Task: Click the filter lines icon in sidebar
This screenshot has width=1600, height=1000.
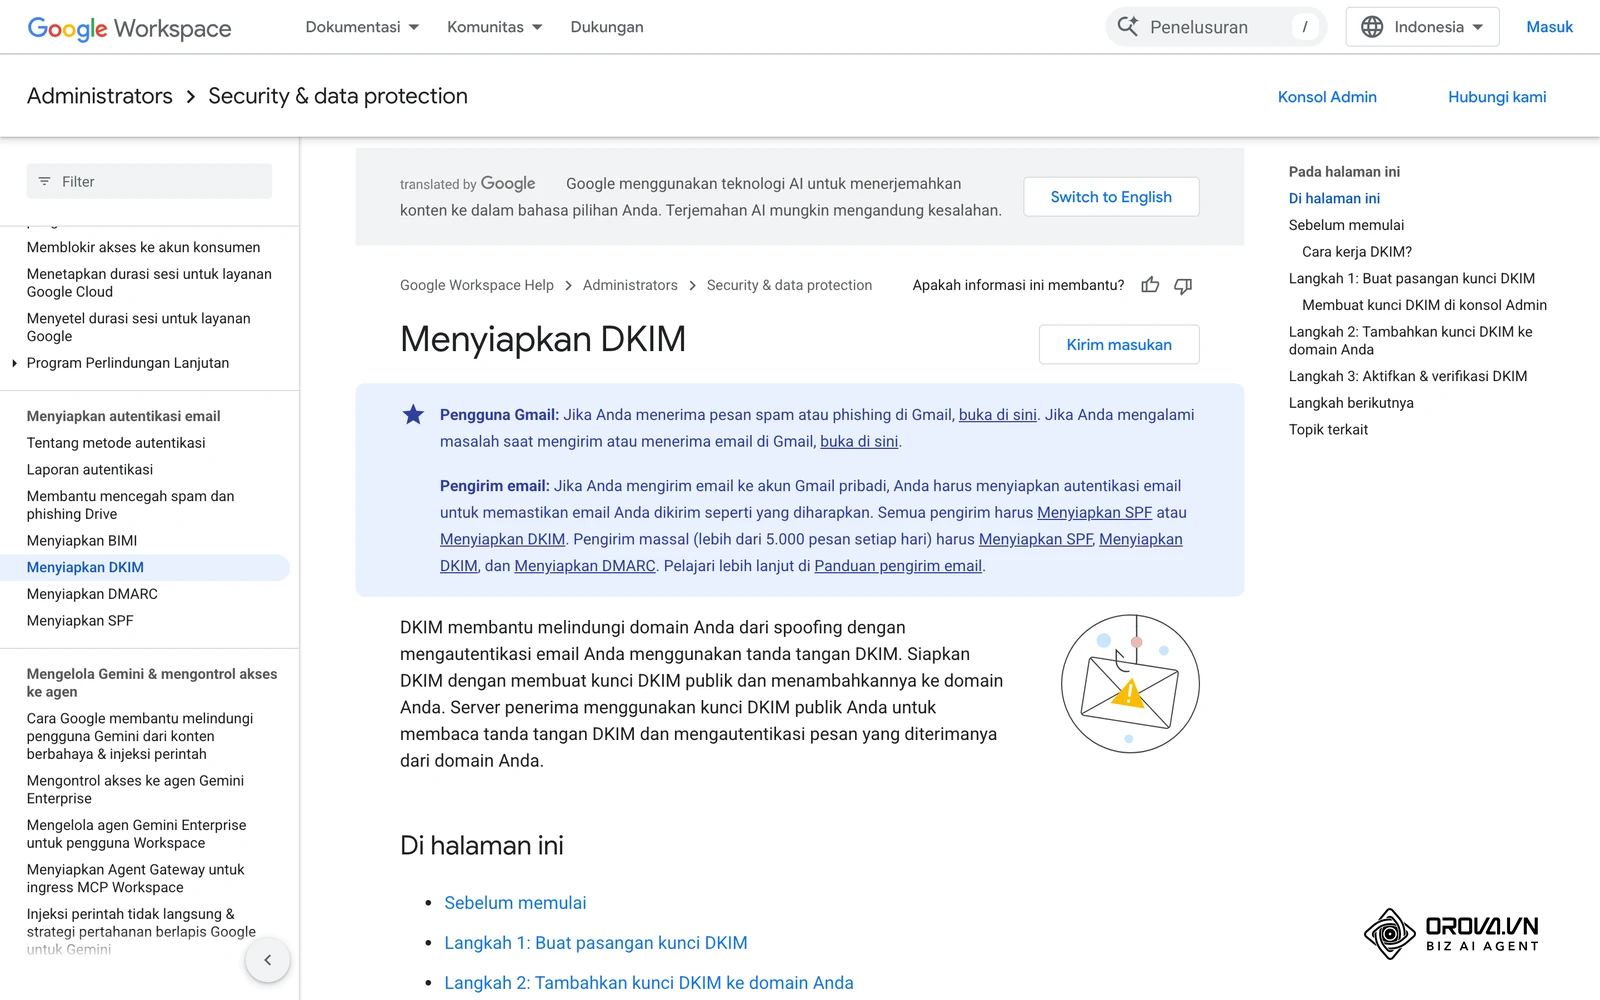Action: 44,181
